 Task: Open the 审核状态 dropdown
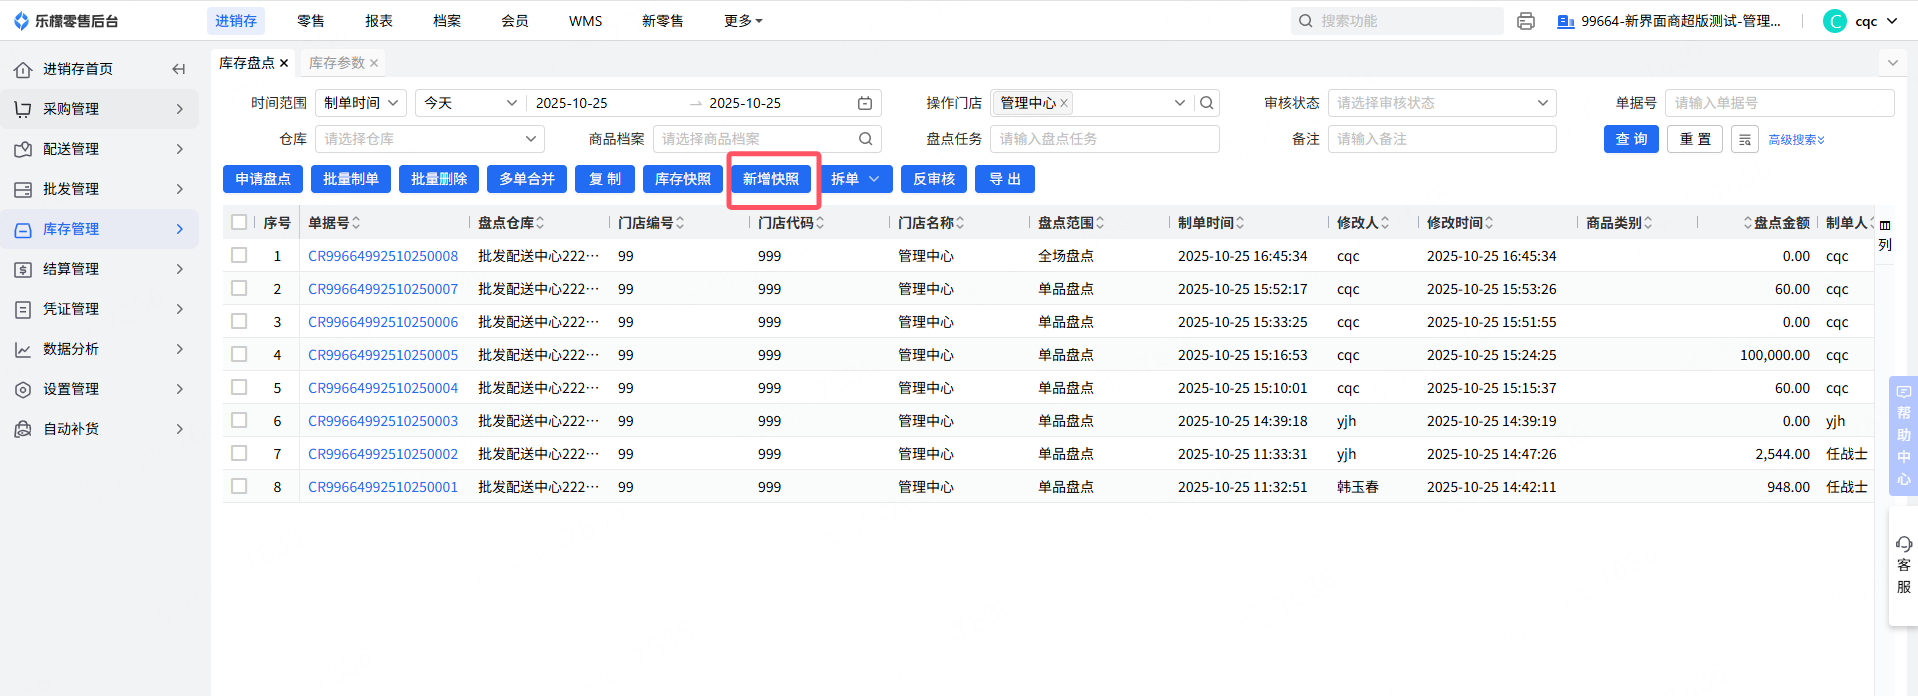tap(1442, 103)
